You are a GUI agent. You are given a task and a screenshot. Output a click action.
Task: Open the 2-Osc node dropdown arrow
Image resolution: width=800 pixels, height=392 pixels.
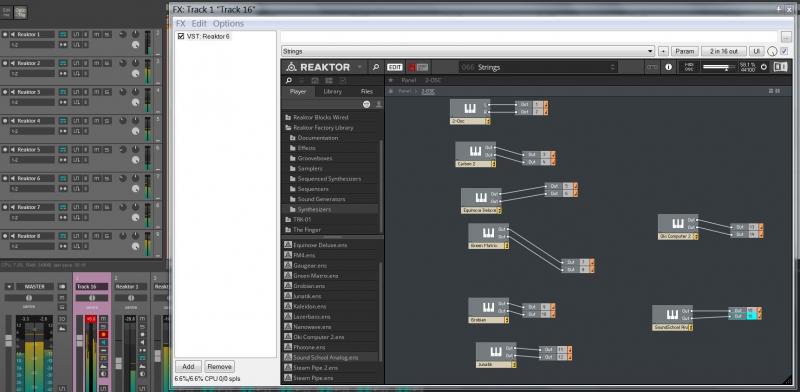[488, 121]
